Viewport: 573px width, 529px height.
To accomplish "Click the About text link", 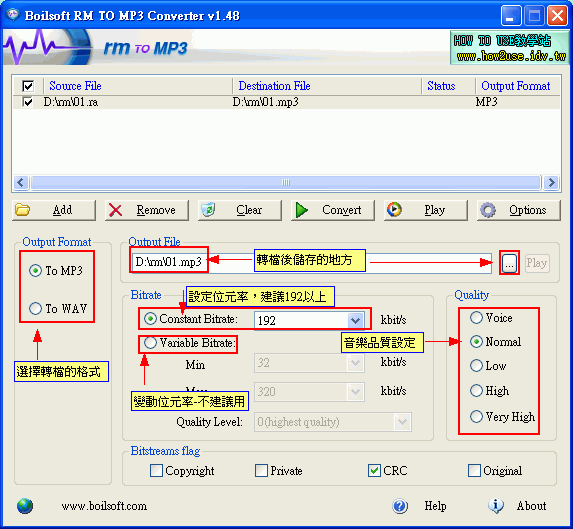I will coord(532,506).
